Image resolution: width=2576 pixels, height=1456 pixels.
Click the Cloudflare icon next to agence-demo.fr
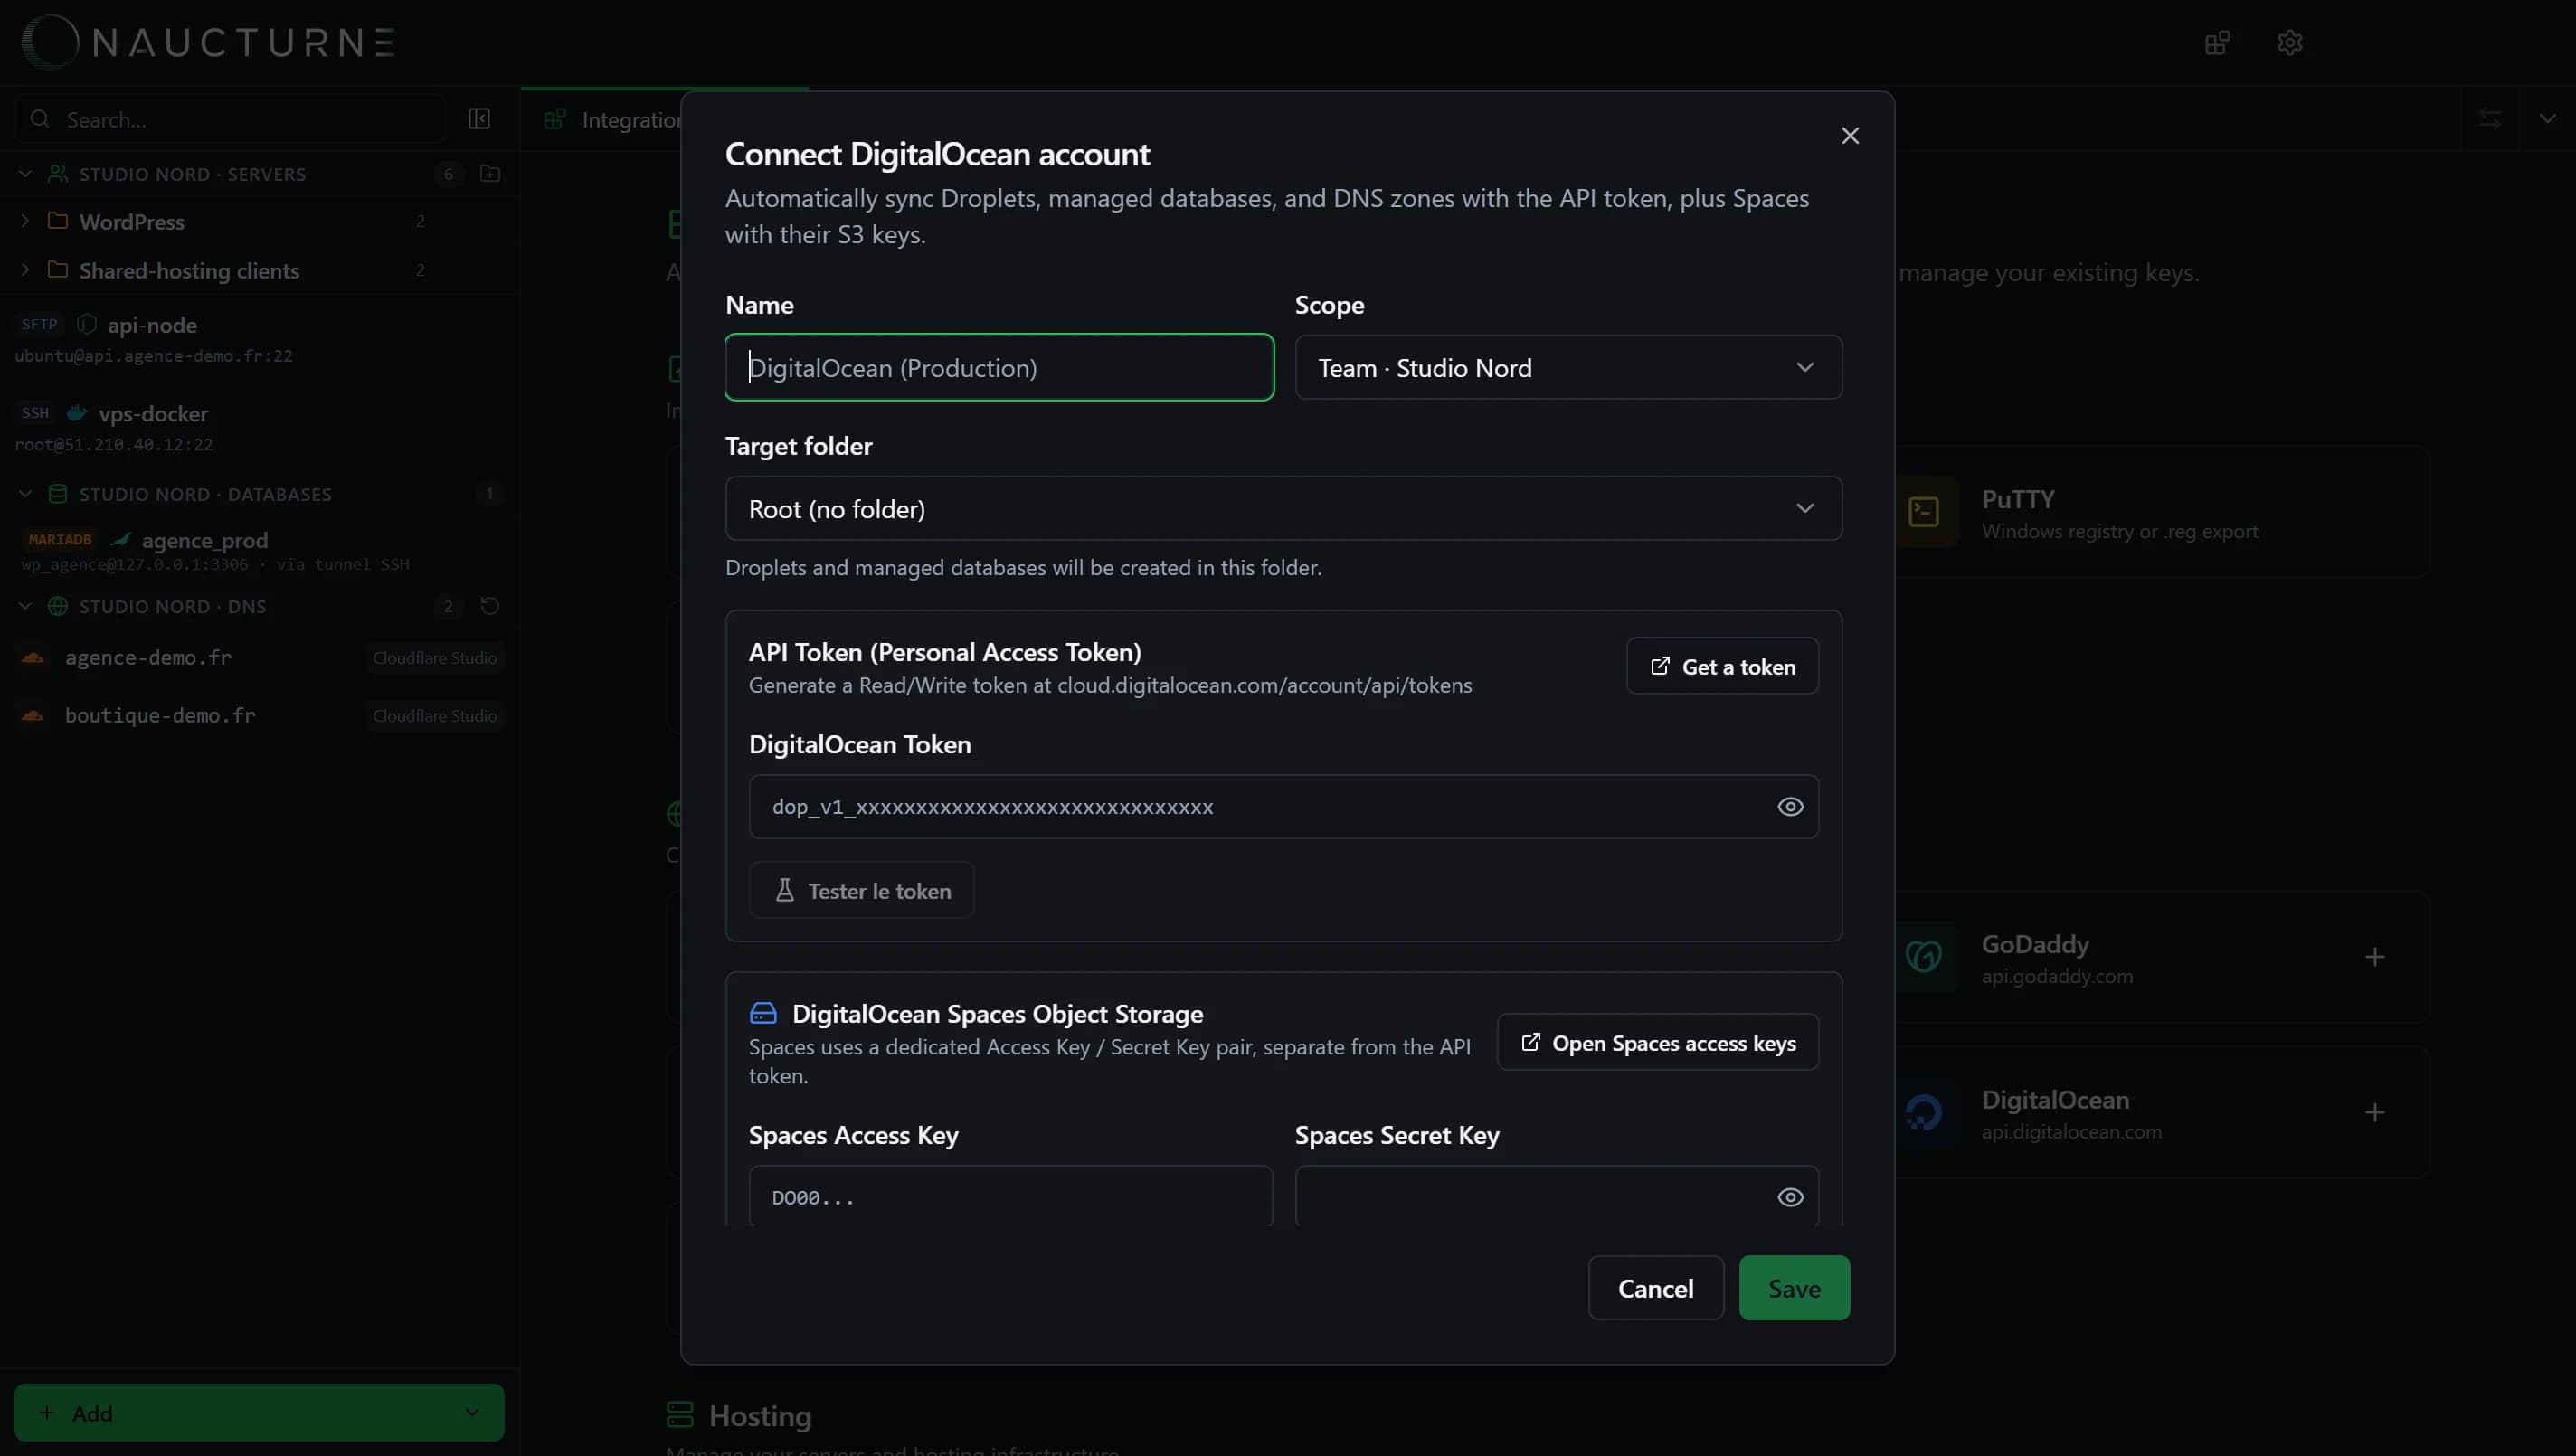click(x=33, y=657)
